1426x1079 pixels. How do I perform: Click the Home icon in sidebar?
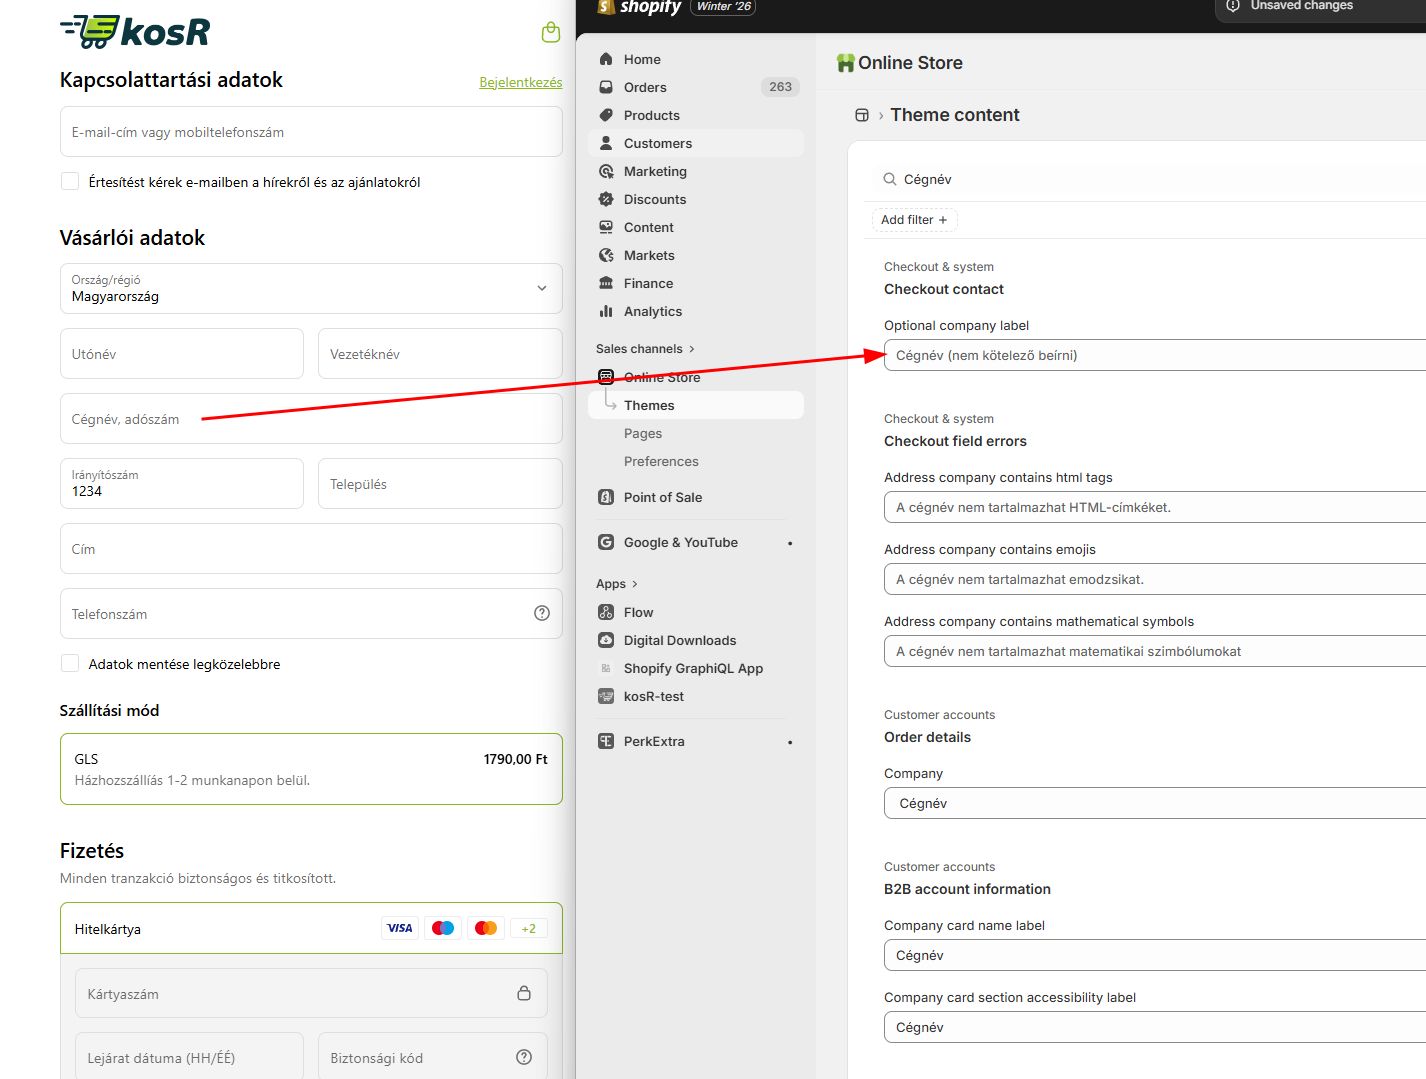pyautogui.click(x=606, y=59)
